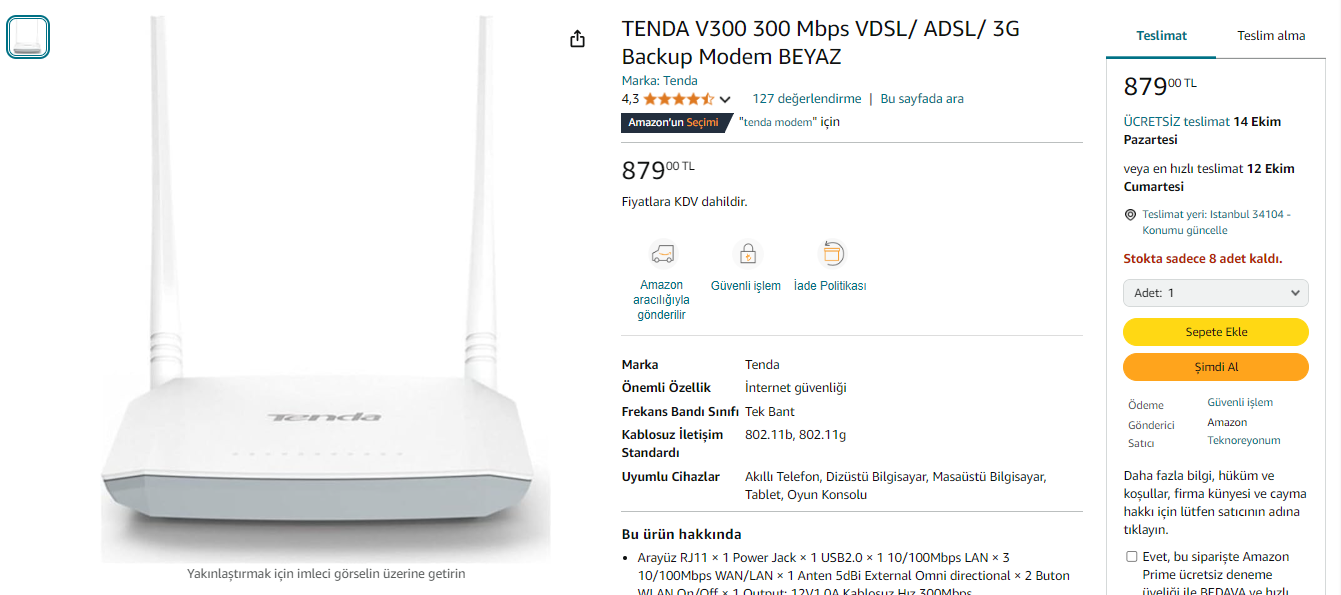Switch to the Teslim alma tab
The width and height of the screenshot is (1341, 595).
tap(1271, 36)
